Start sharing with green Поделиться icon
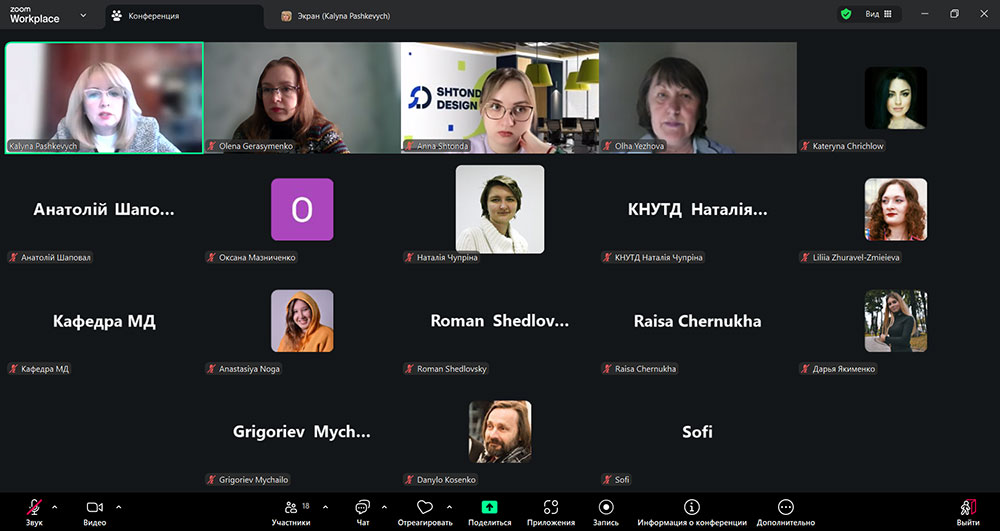 [x=489, y=508]
